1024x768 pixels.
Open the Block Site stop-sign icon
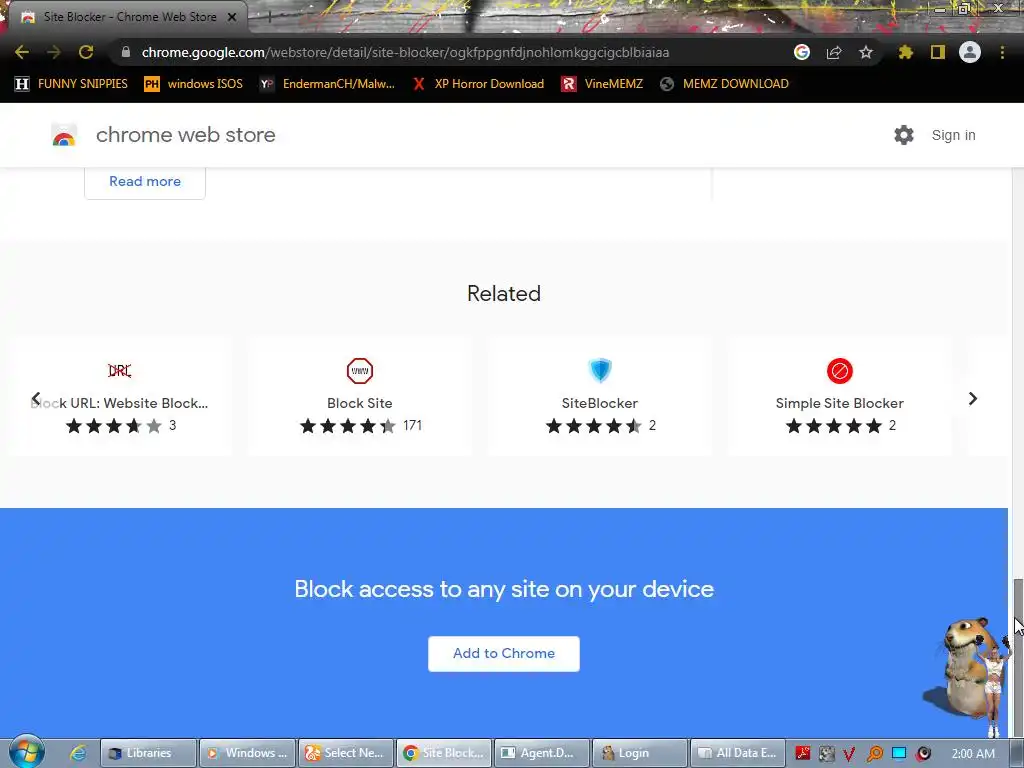point(360,371)
